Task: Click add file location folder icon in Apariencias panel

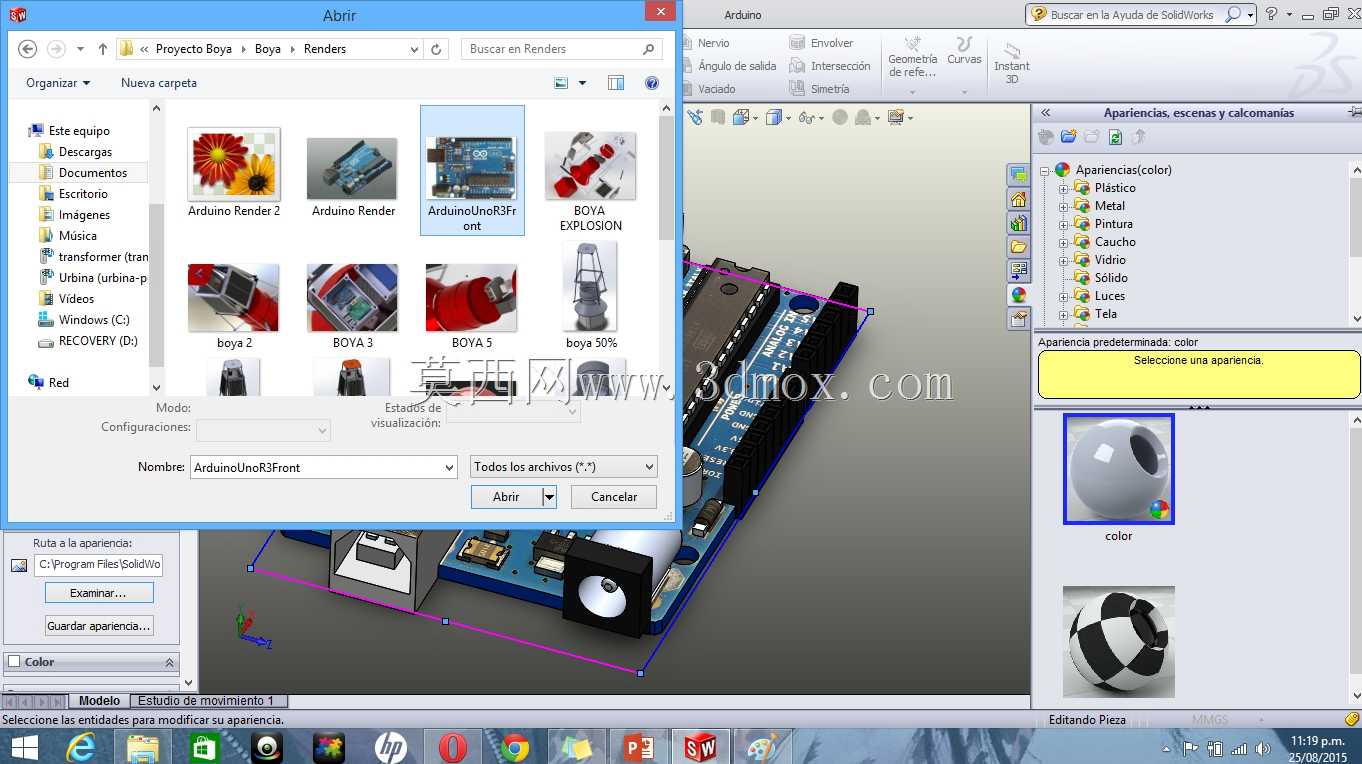Action: (1069, 137)
